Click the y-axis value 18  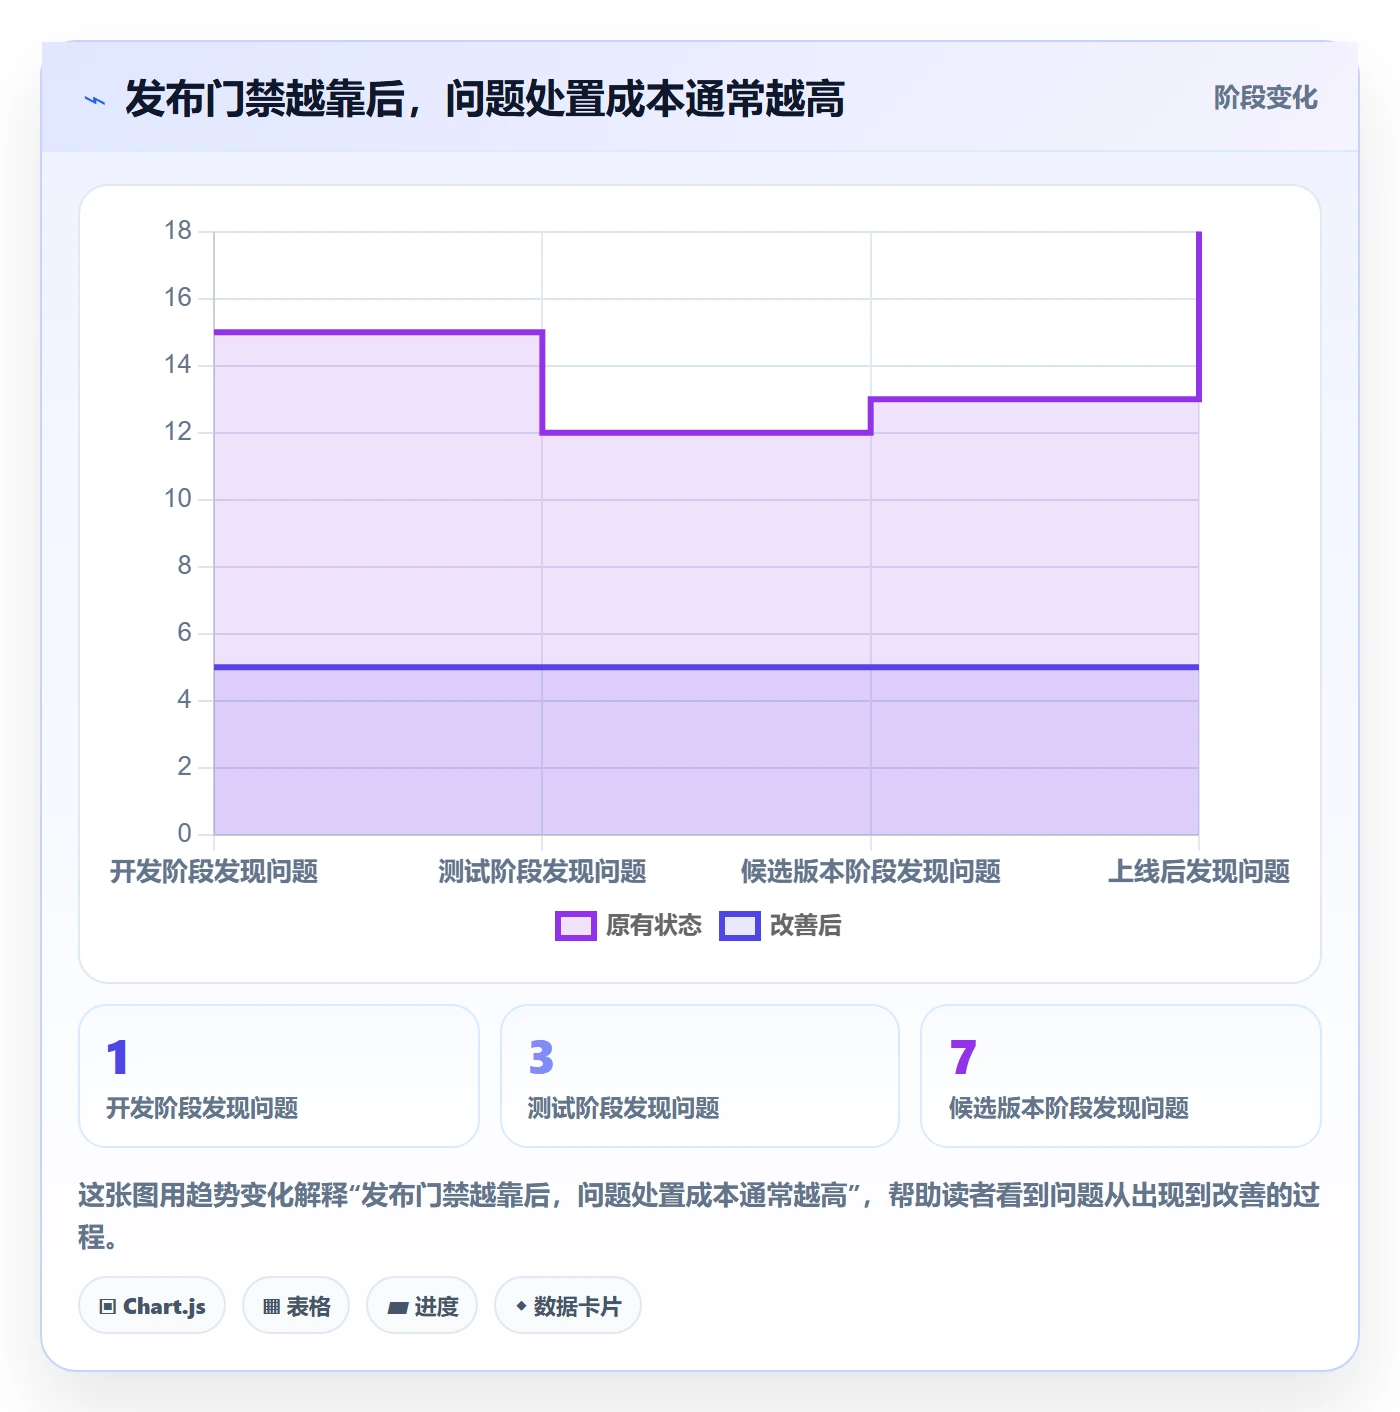tap(178, 231)
